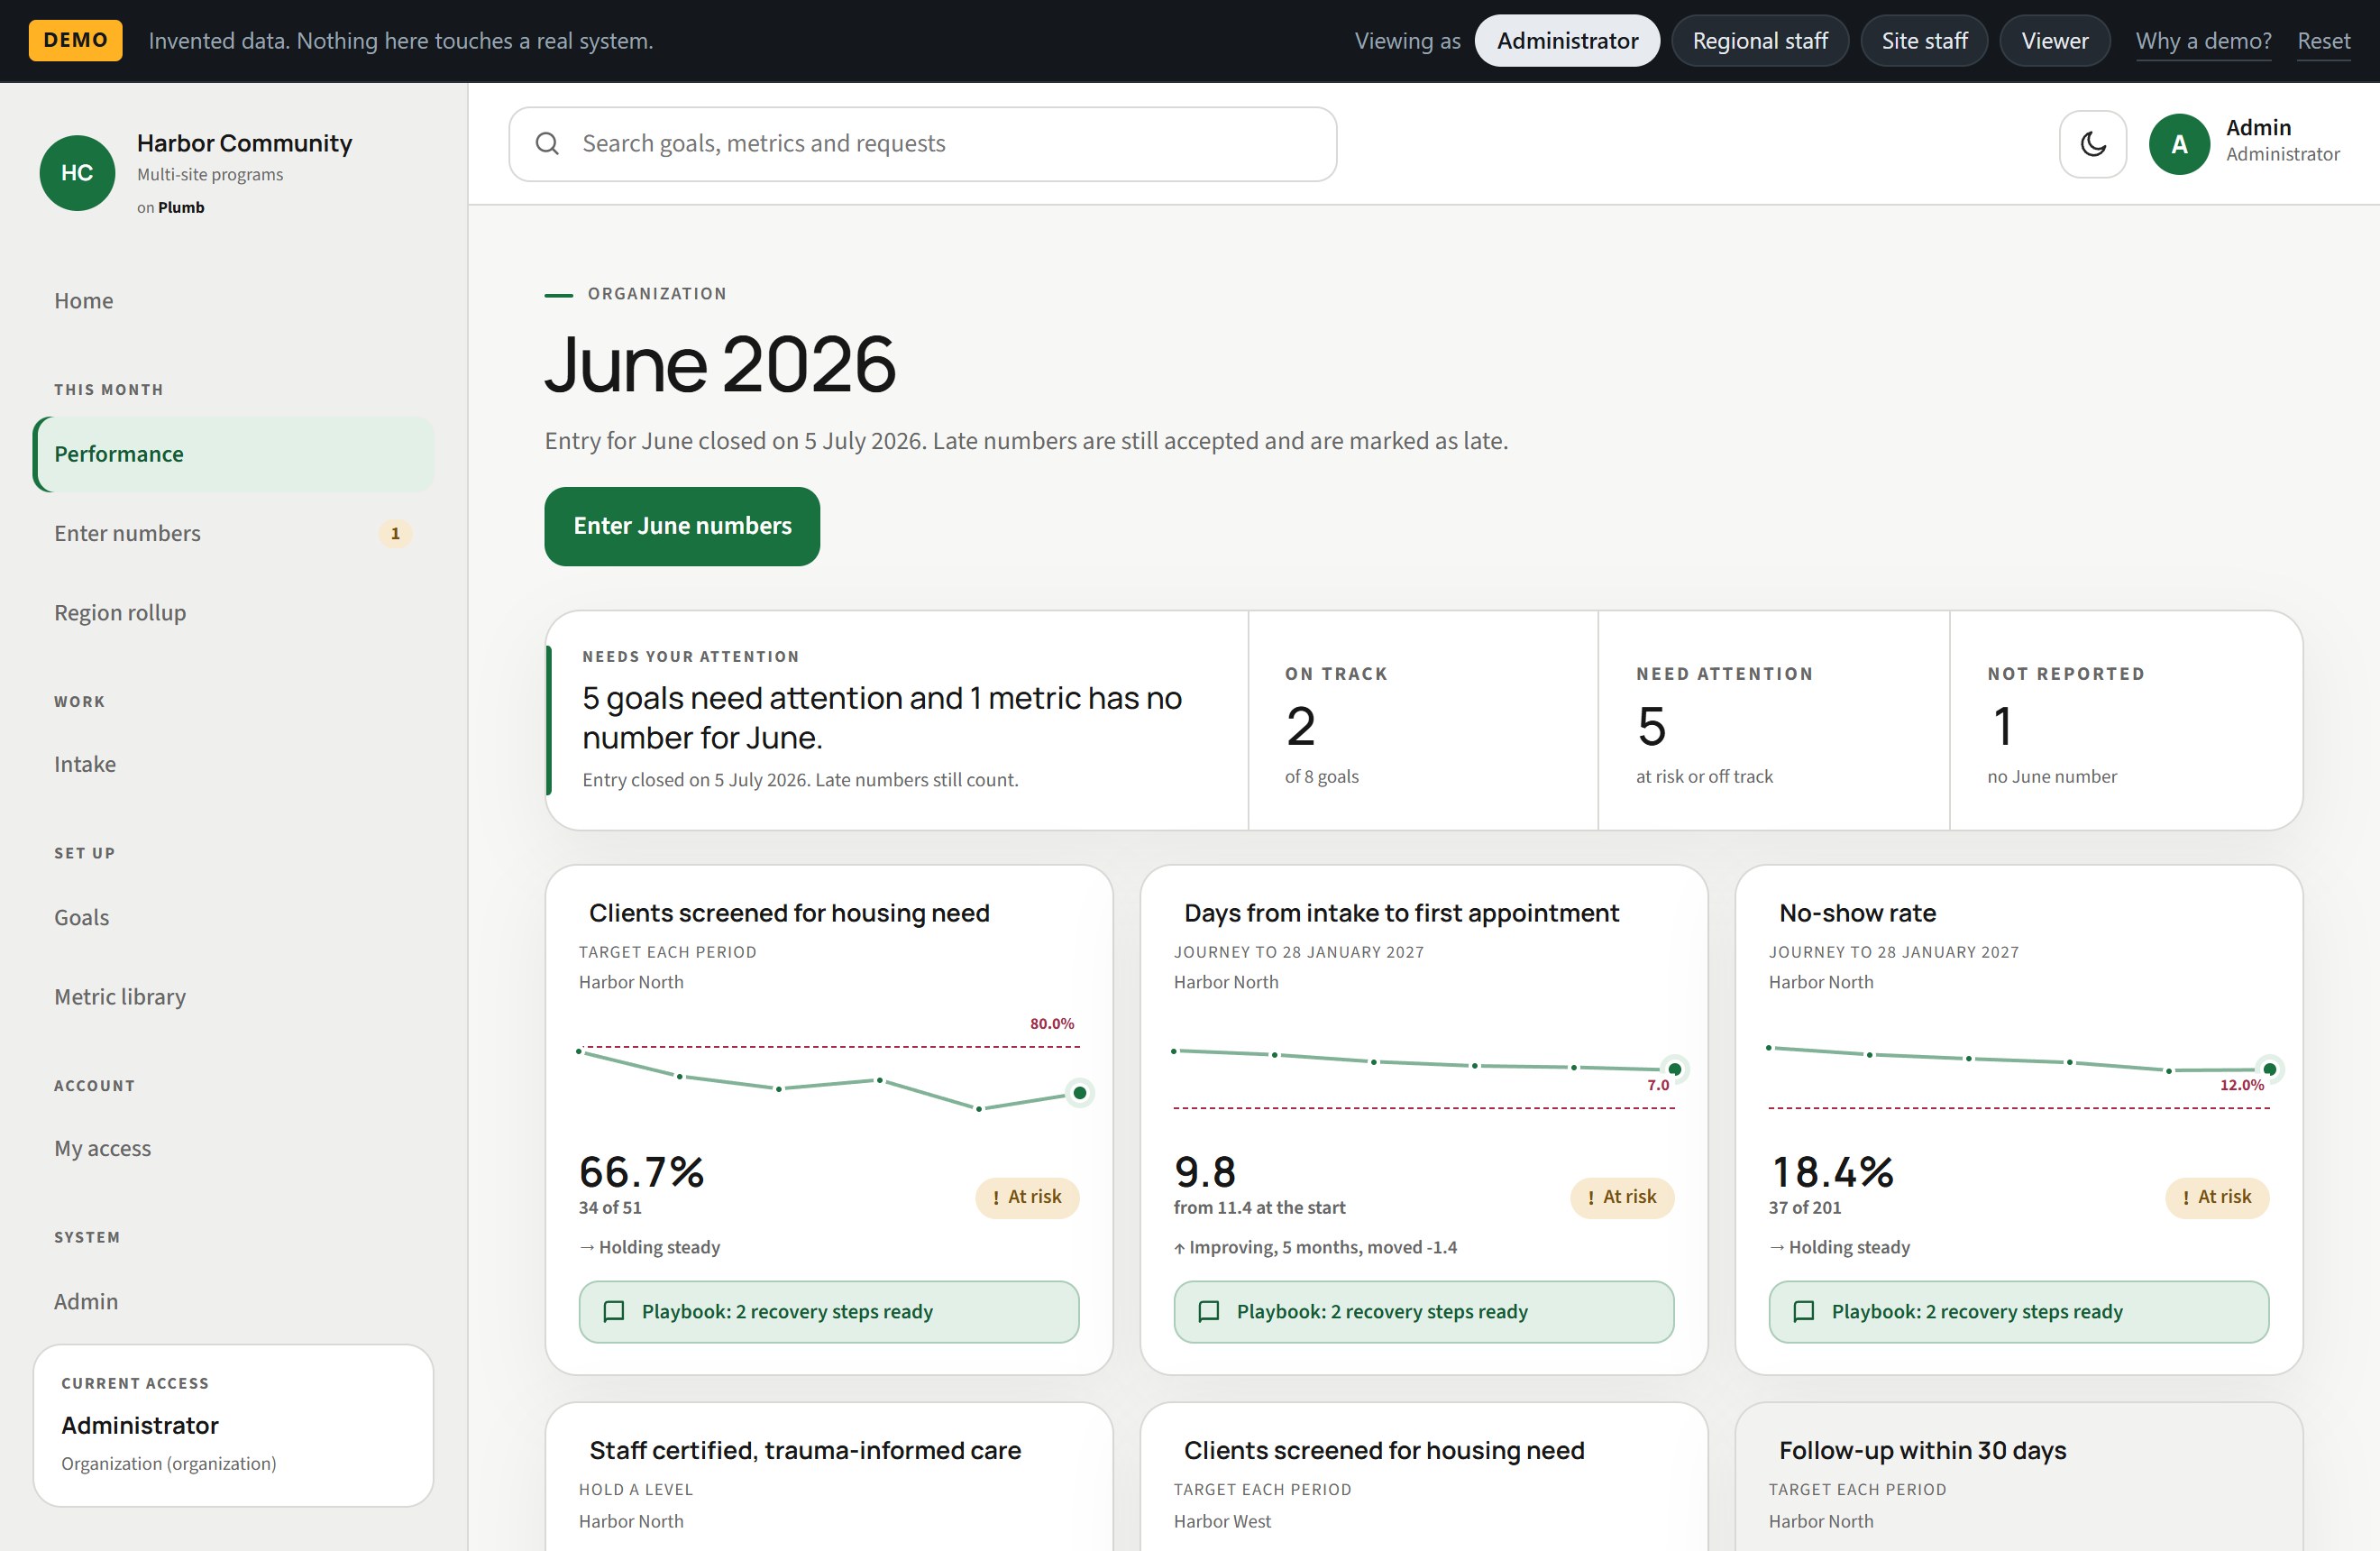Open the Why a demo? link
The height and width of the screenshot is (1551, 2380).
click(2203, 41)
